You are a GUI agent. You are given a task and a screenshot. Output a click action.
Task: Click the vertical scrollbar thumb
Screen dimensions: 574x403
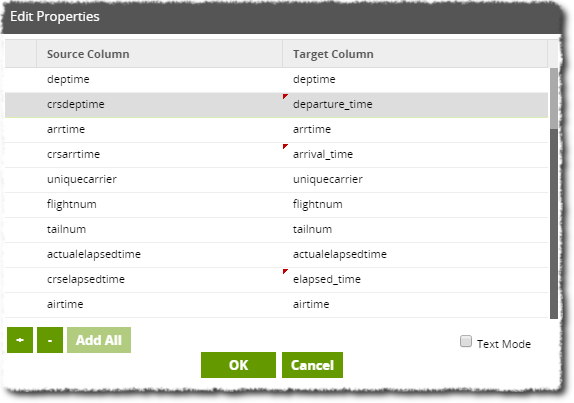pyautogui.click(x=554, y=98)
